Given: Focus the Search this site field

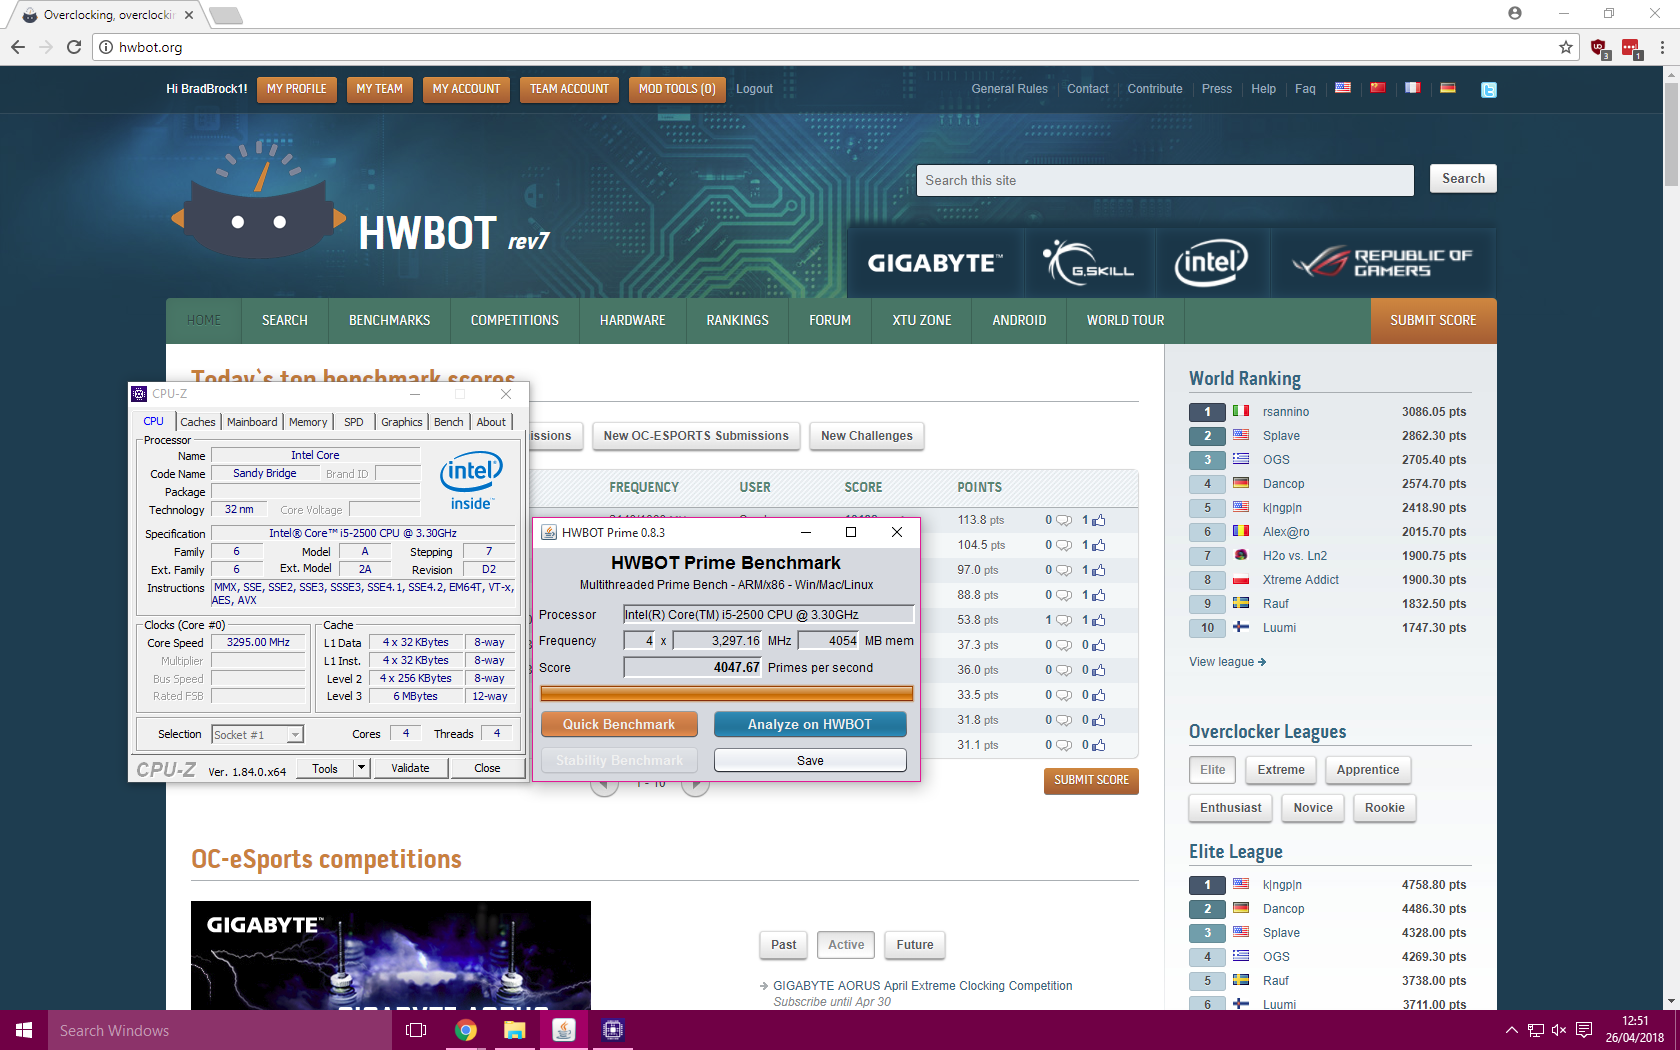Looking at the screenshot, I should pos(1165,181).
